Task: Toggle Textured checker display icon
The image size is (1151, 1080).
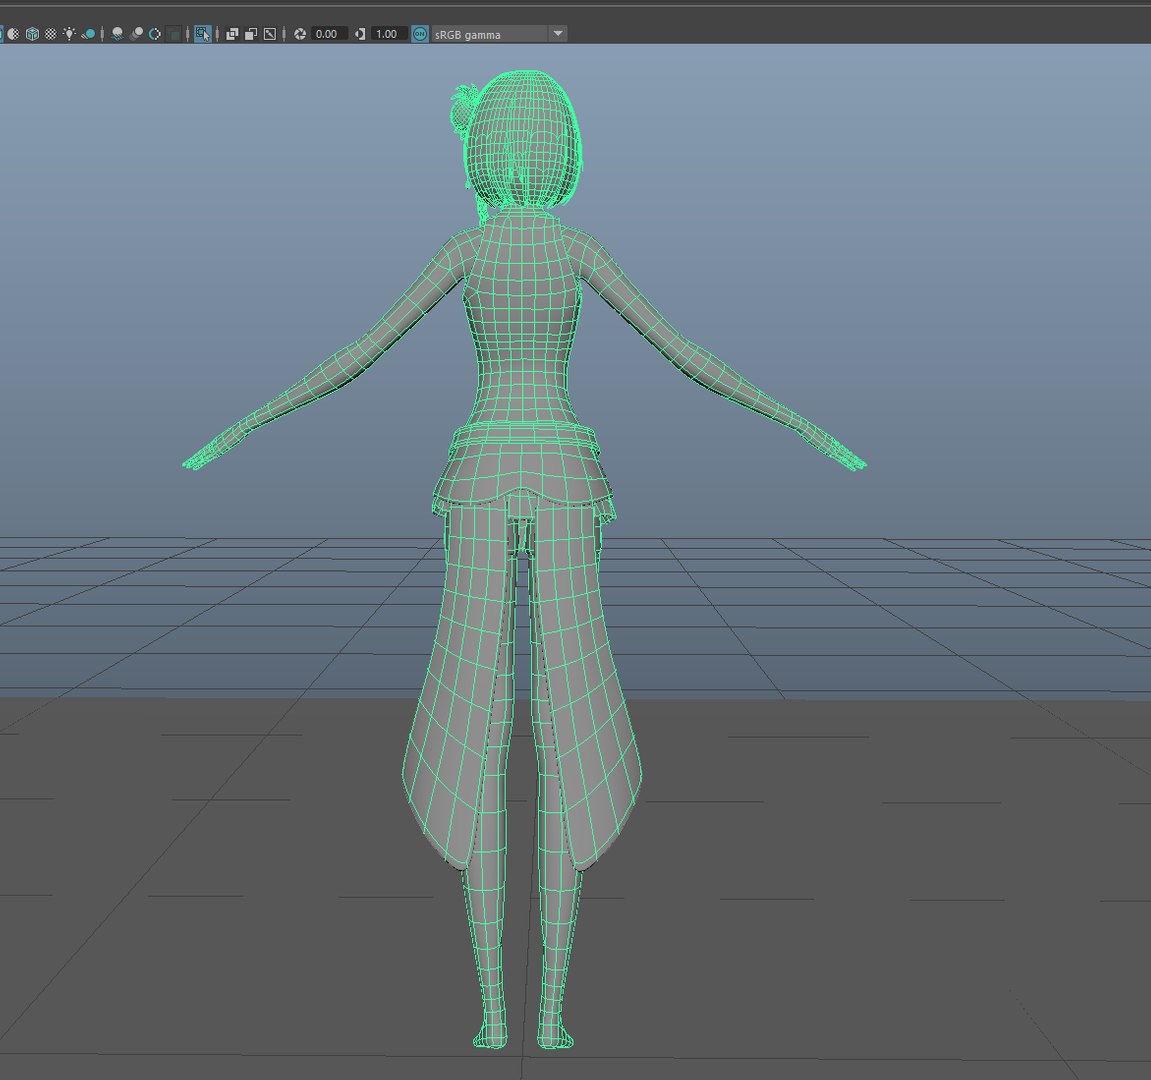Action: pyautogui.click(x=51, y=34)
